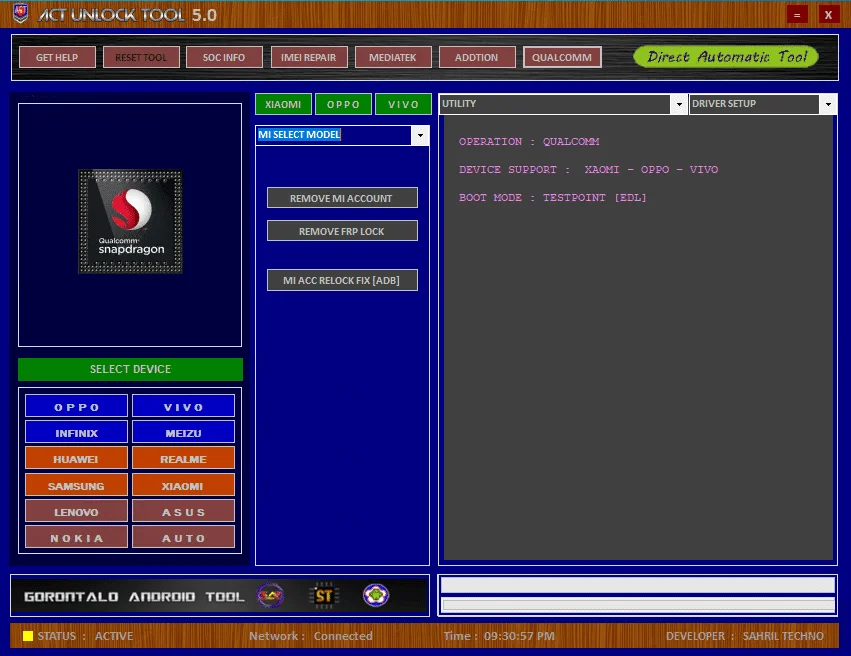This screenshot has width=851, height=656.
Task: Click DEVELOPER : SAHRIL TECHNO text
Action: tap(745, 636)
